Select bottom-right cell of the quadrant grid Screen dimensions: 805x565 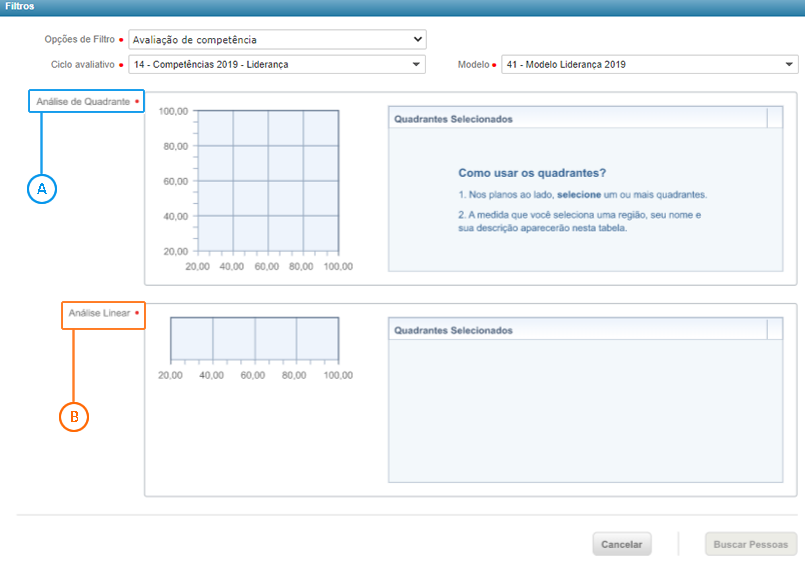click(x=321, y=233)
